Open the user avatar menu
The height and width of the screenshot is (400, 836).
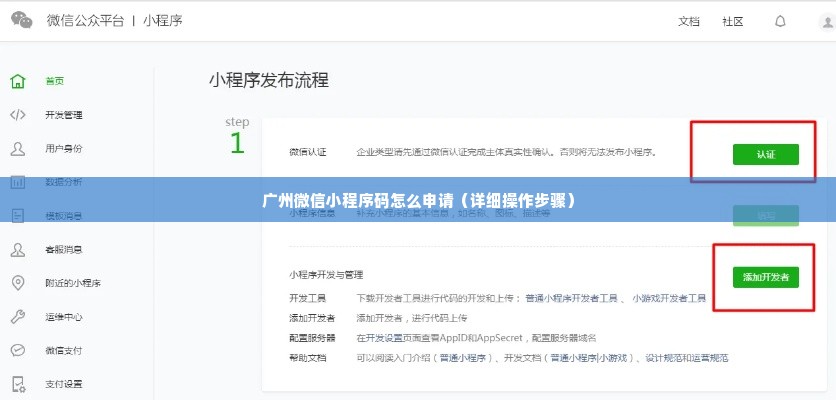pyautogui.click(x=827, y=22)
